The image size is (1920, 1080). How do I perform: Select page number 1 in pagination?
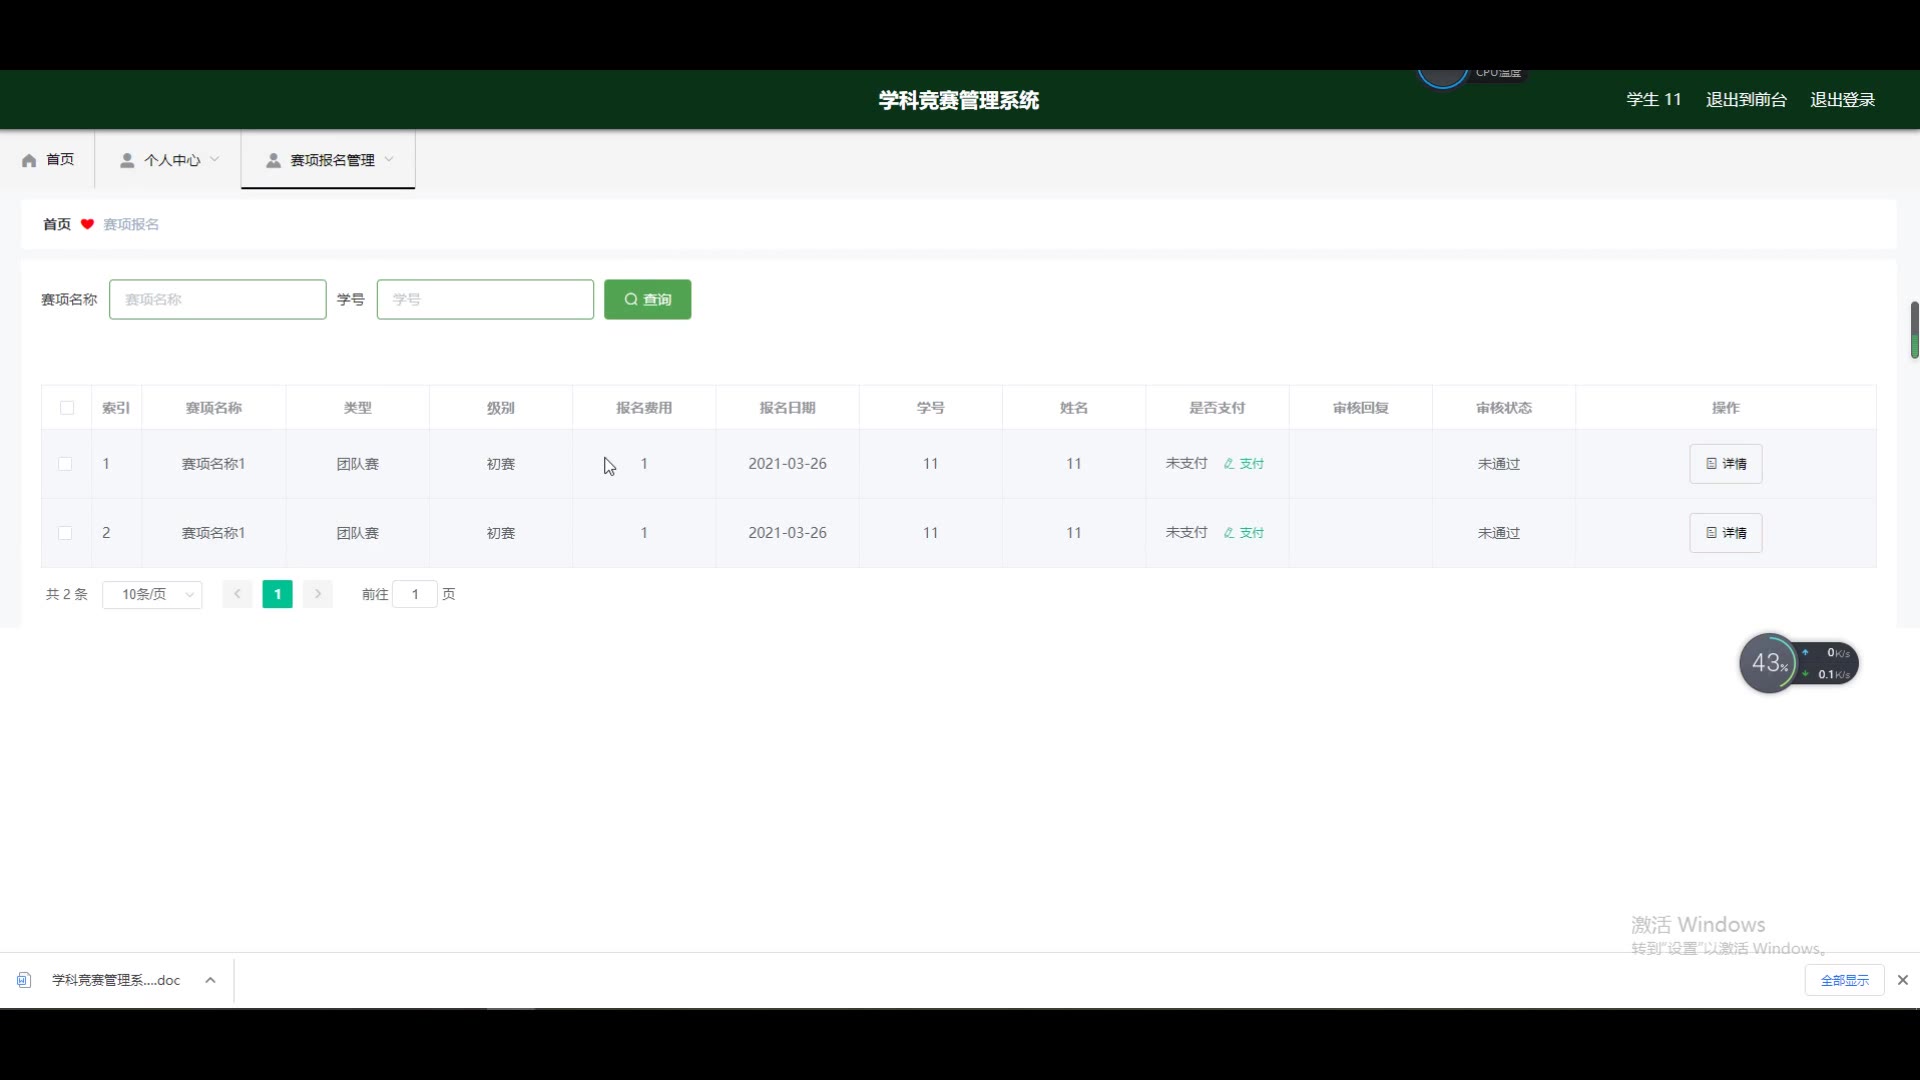tap(277, 594)
